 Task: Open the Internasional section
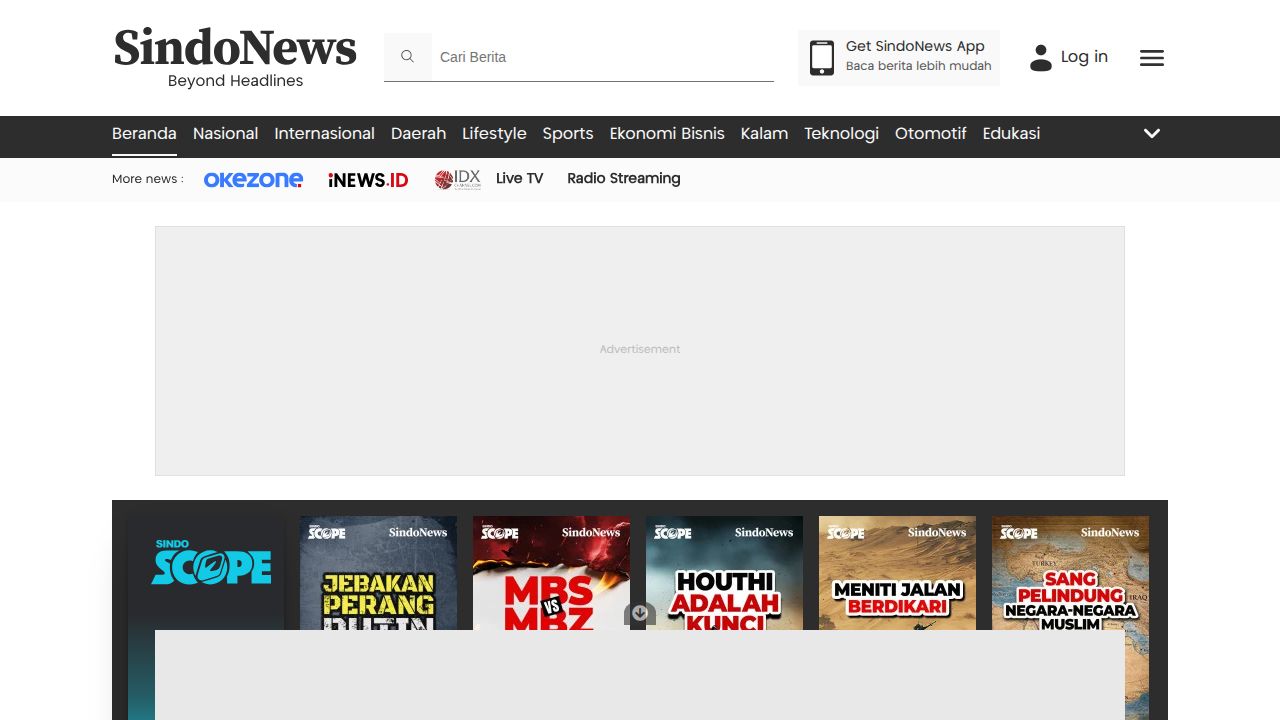tap(324, 134)
